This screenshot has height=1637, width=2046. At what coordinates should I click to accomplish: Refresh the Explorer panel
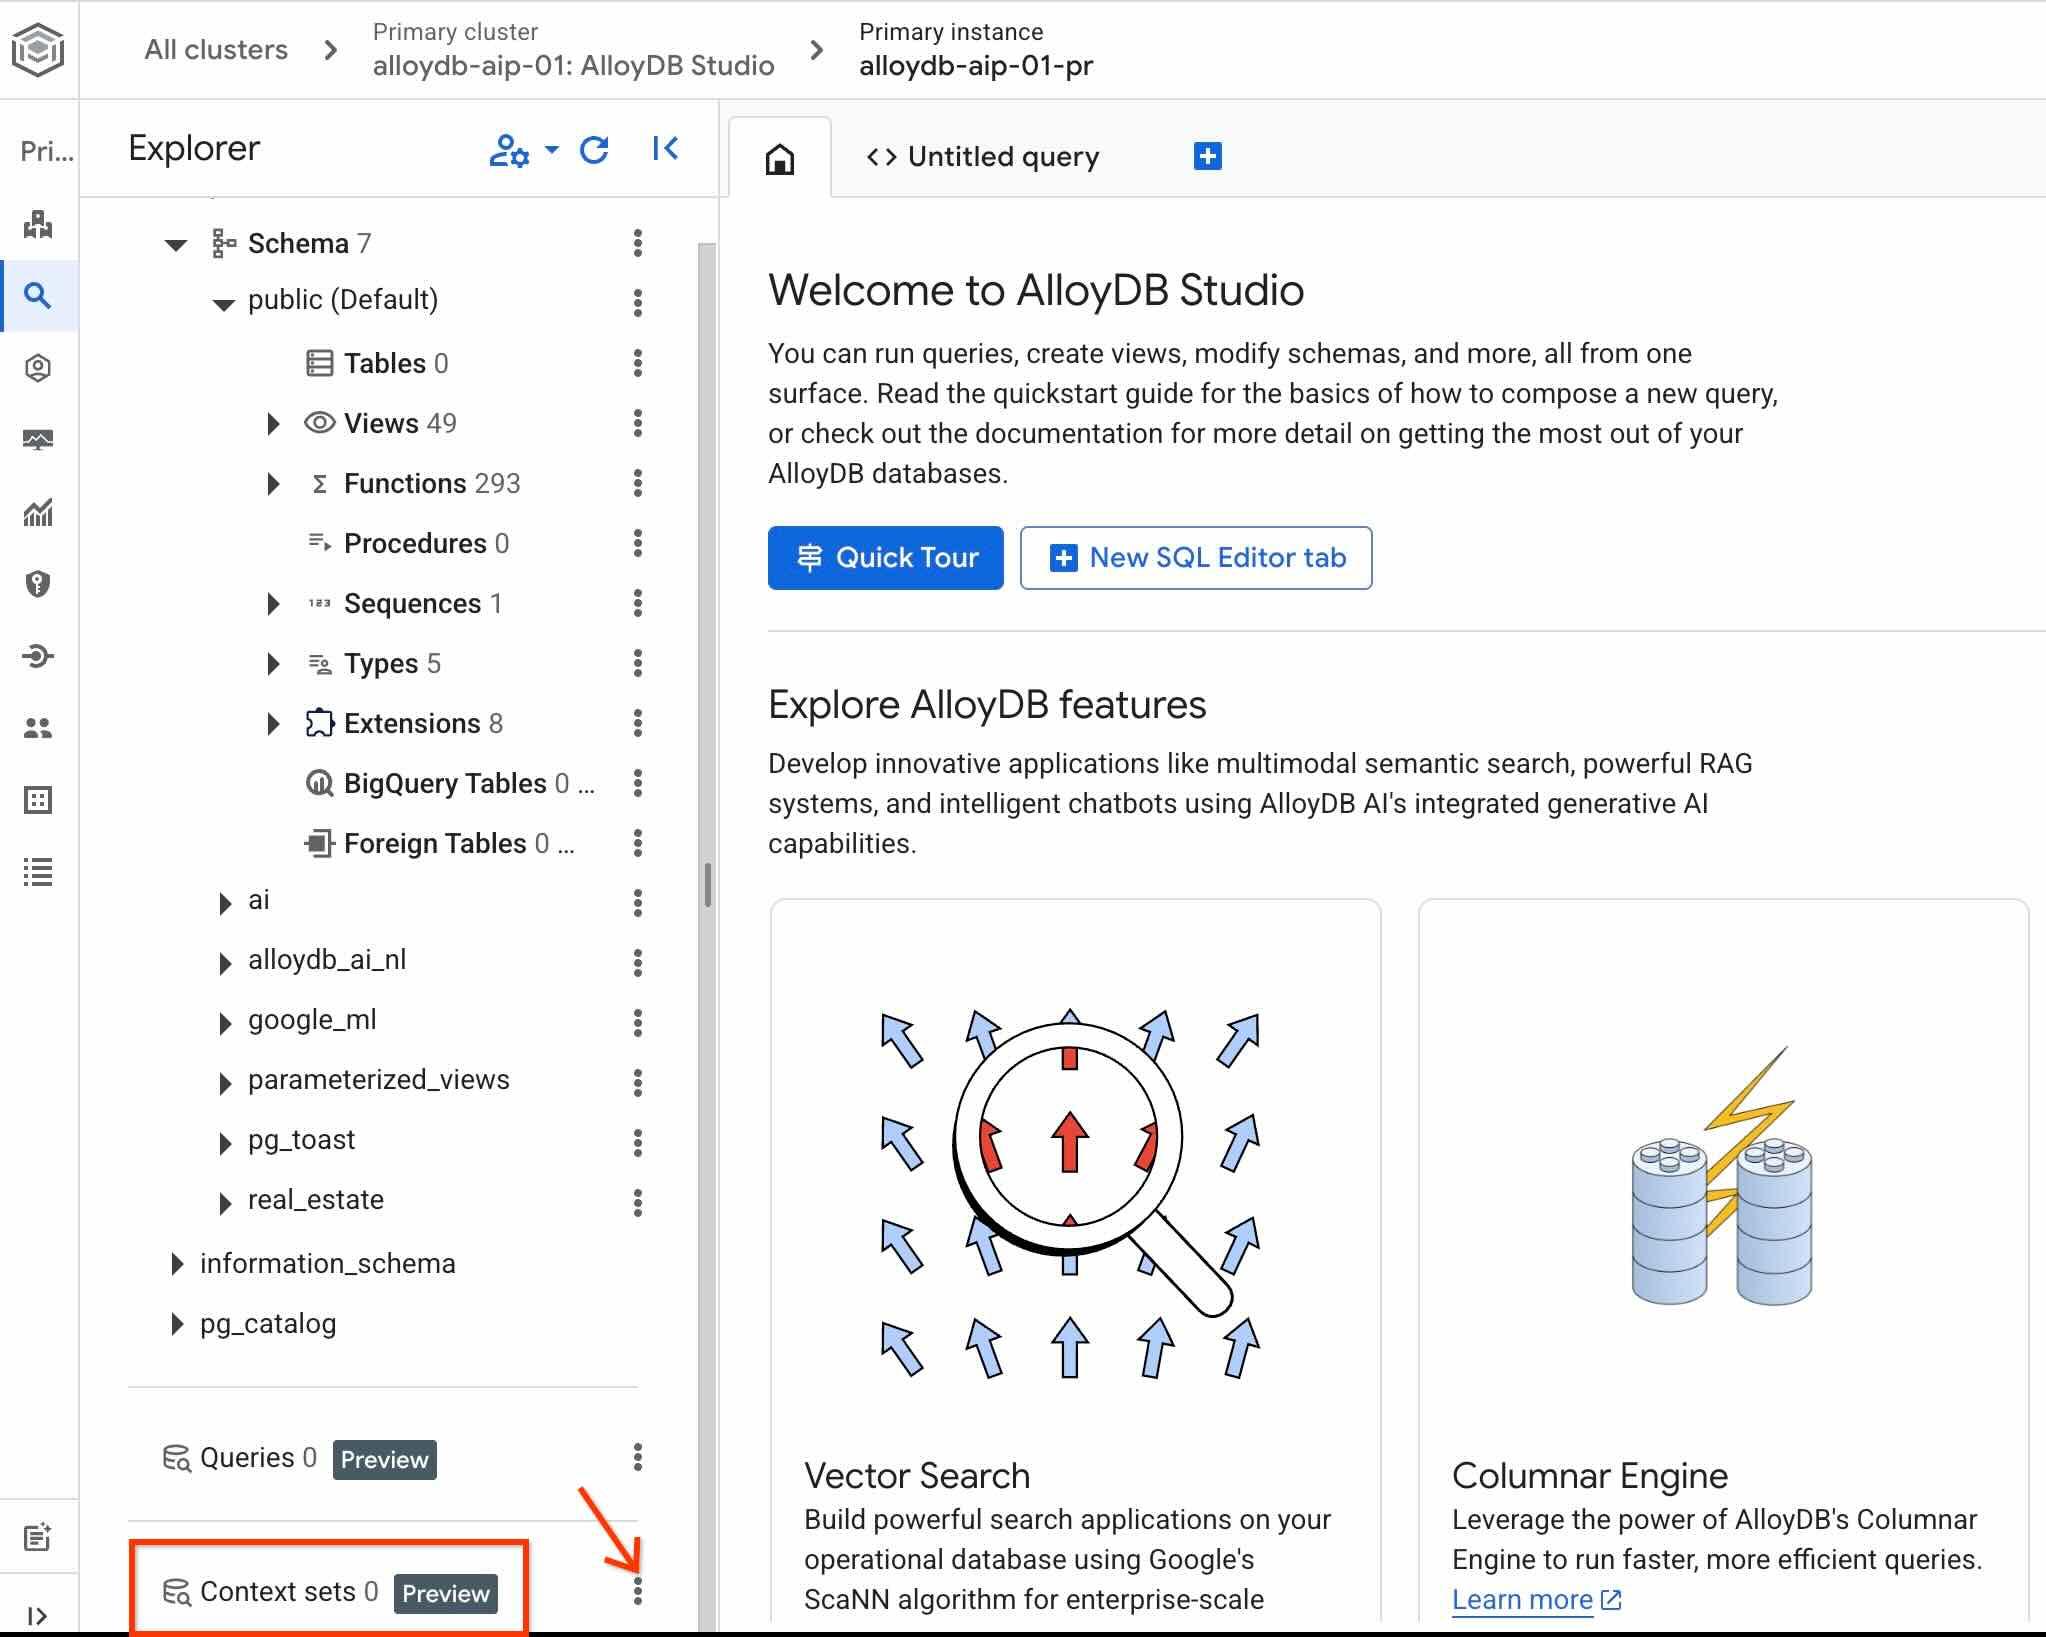(x=594, y=150)
